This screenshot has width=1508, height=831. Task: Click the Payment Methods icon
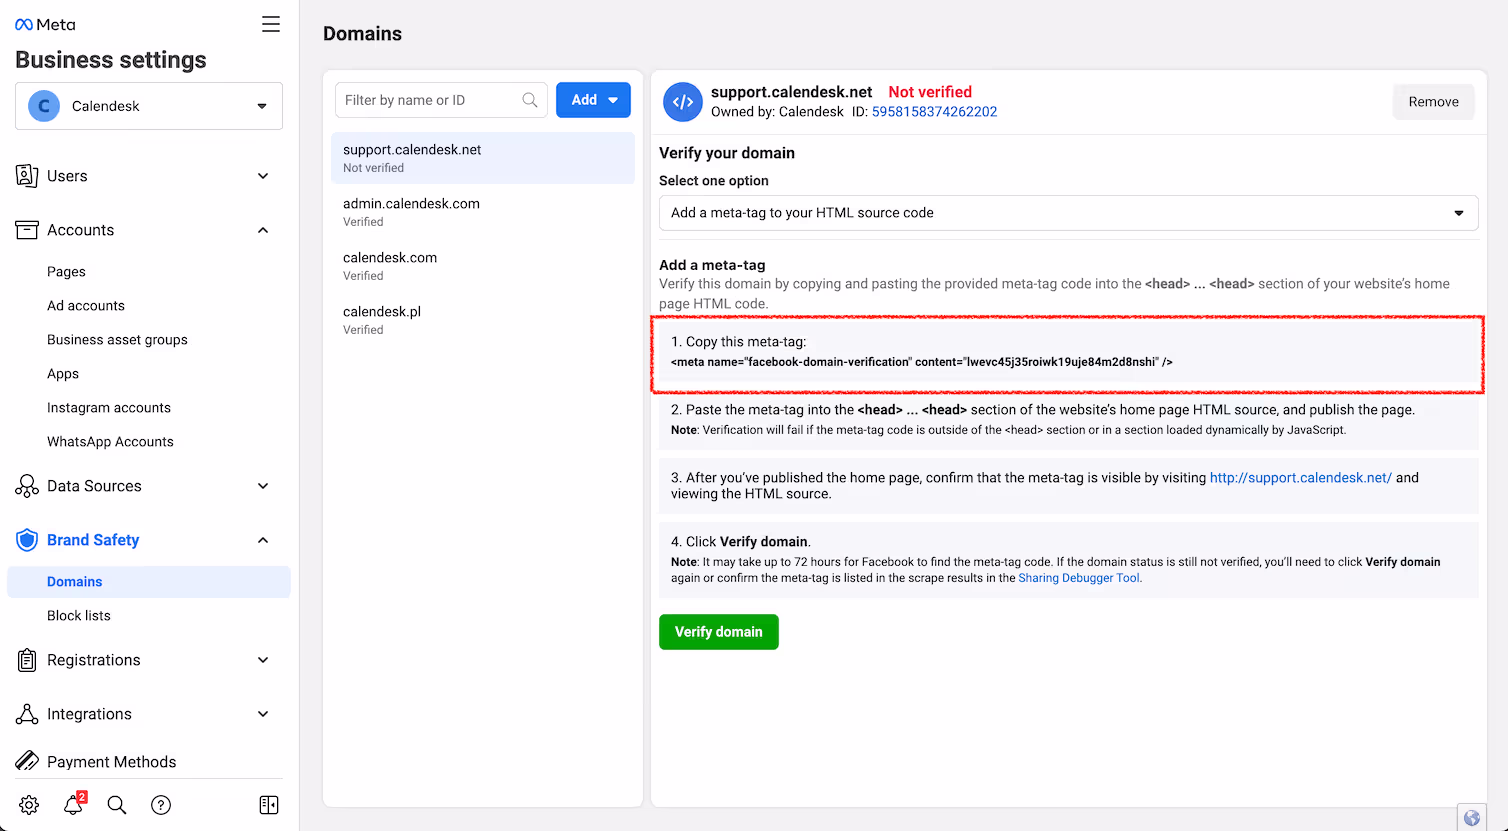[27, 761]
